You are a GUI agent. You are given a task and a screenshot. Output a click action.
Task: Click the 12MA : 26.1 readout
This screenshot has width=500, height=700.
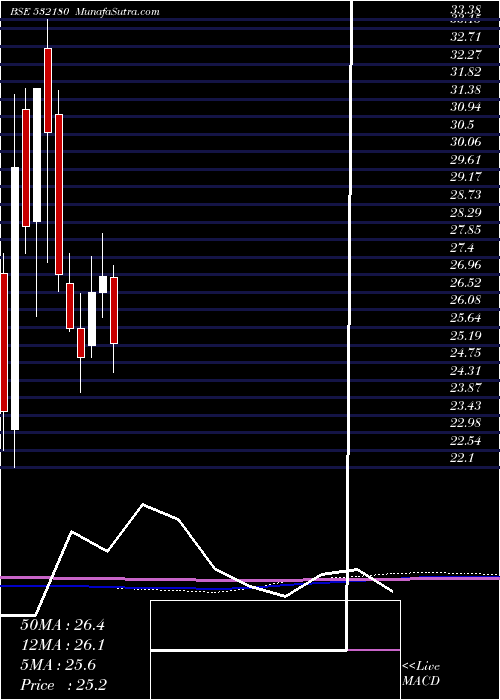pos(62,645)
